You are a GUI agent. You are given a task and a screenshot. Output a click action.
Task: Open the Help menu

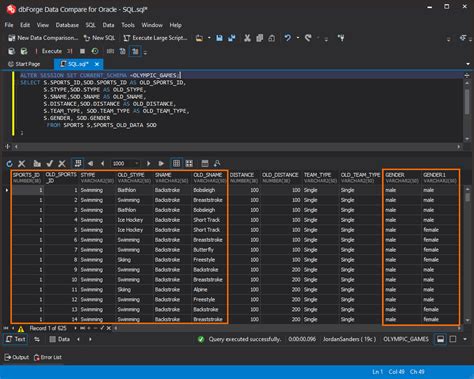coord(176,25)
